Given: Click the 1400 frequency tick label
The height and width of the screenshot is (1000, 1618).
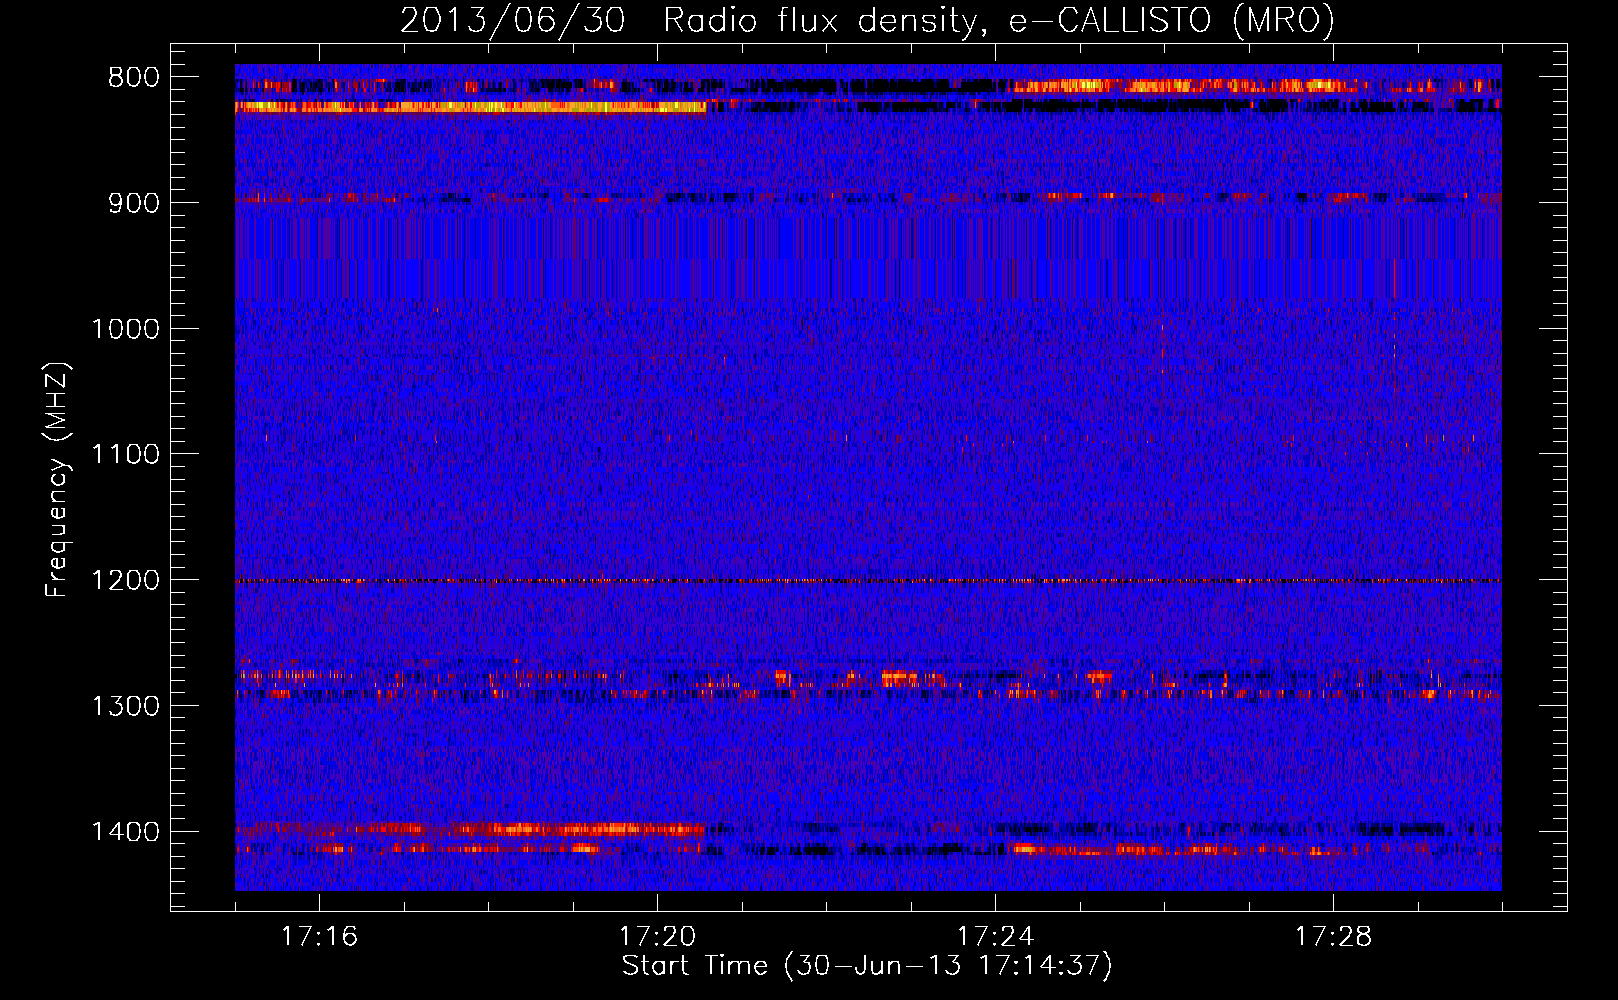Looking at the screenshot, I should pyautogui.click(x=125, y=832).
